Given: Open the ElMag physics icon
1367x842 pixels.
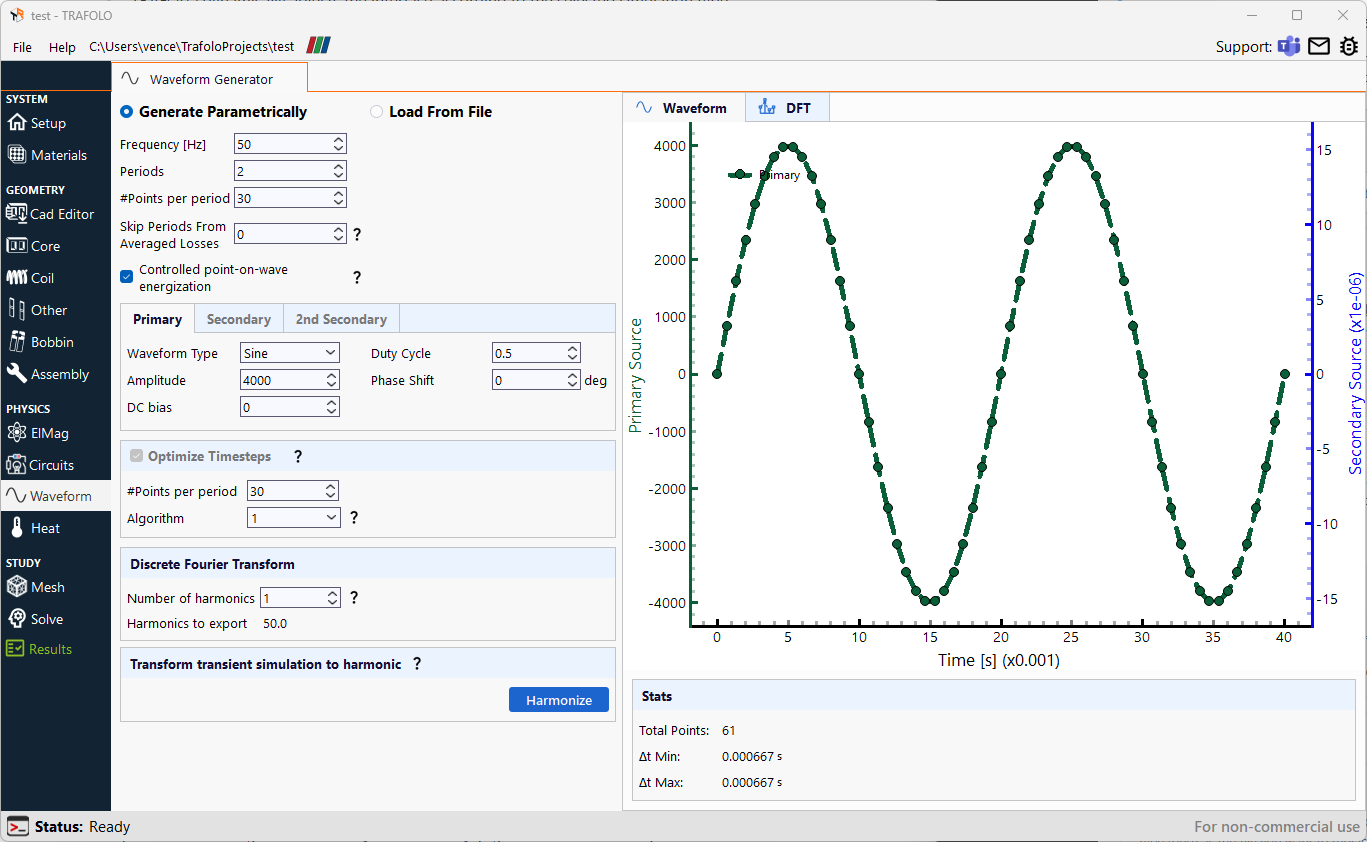Looking at the screenshot, I should pos(17,433).
